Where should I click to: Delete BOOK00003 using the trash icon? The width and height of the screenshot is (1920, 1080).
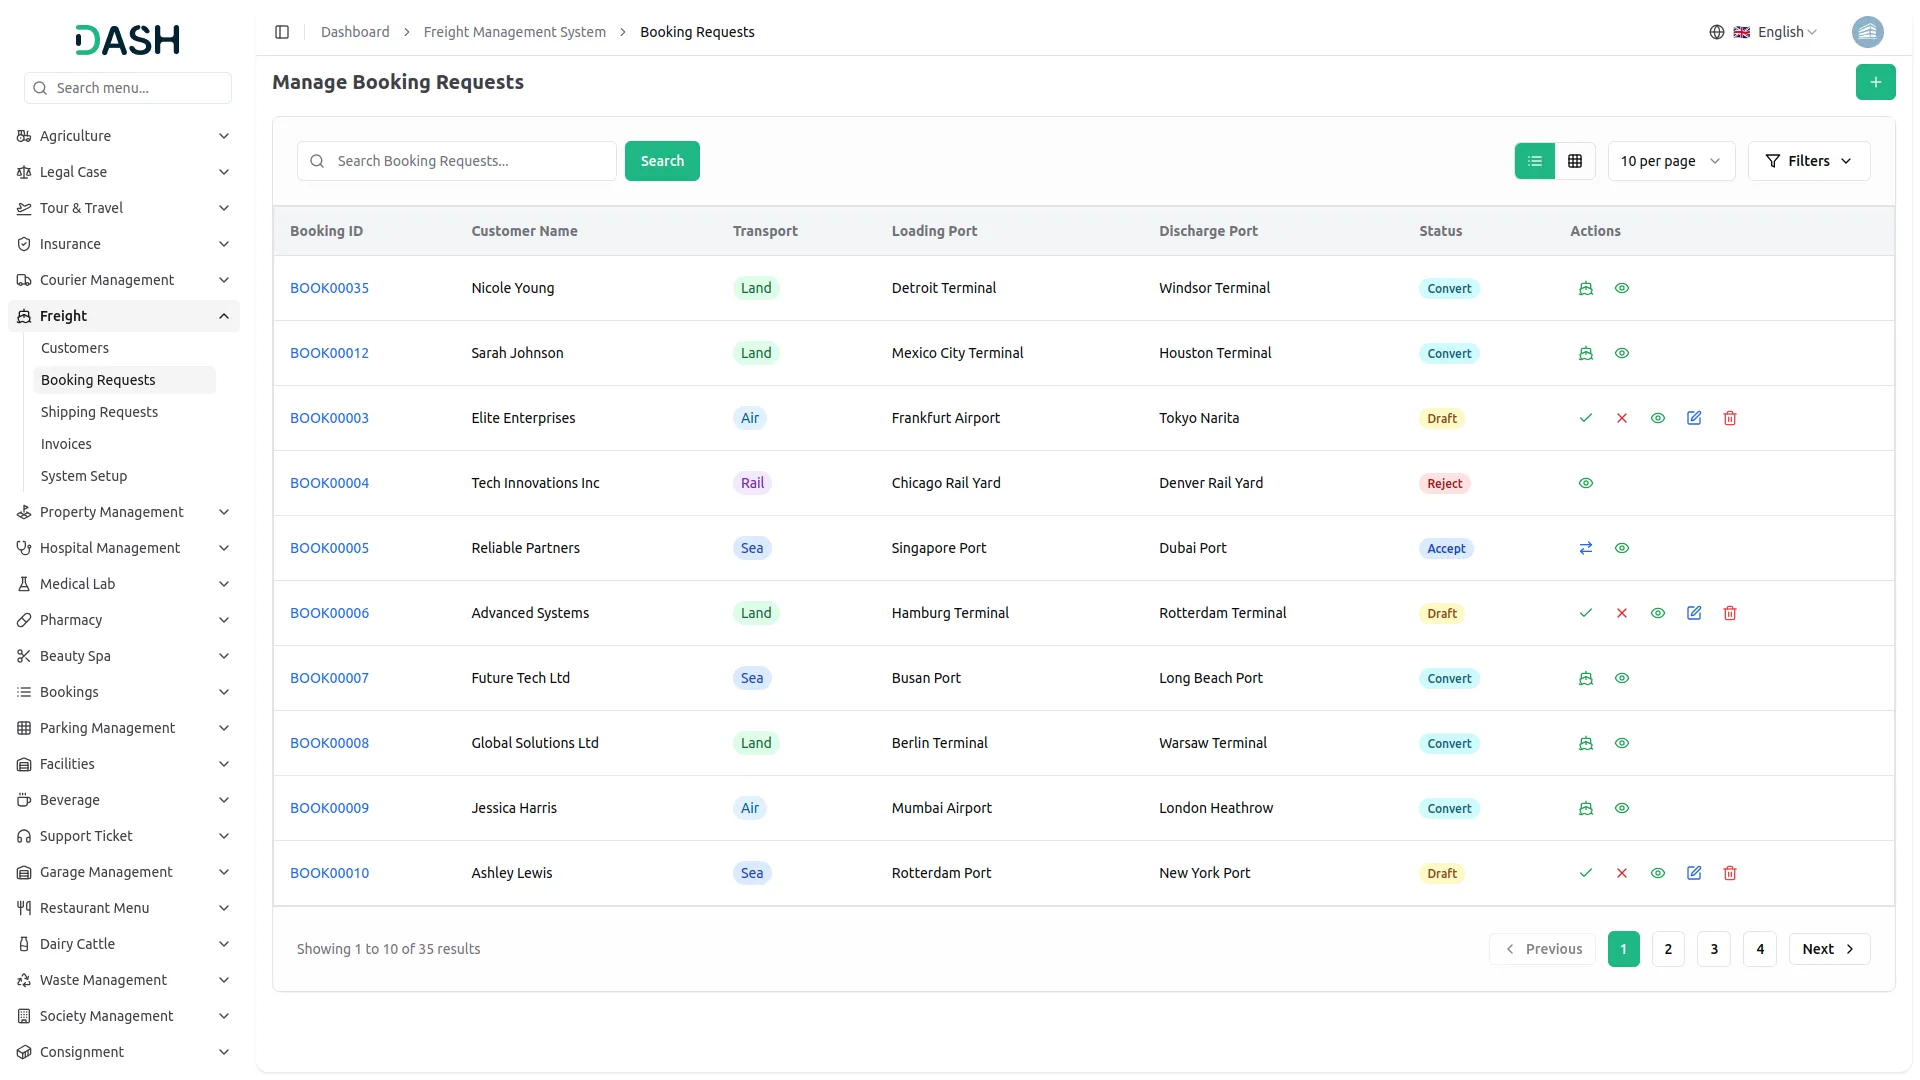click(x=1730, y=418)
